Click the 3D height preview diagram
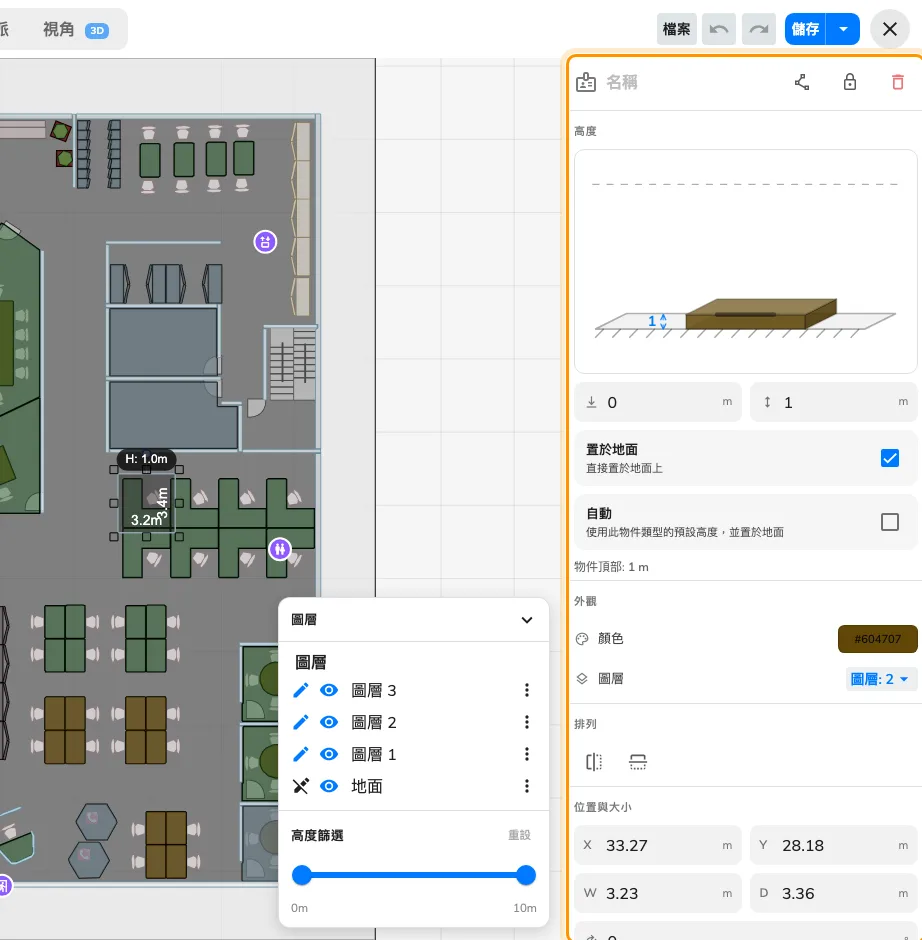Viewport: 922px width, 940px height. (745, 261)
